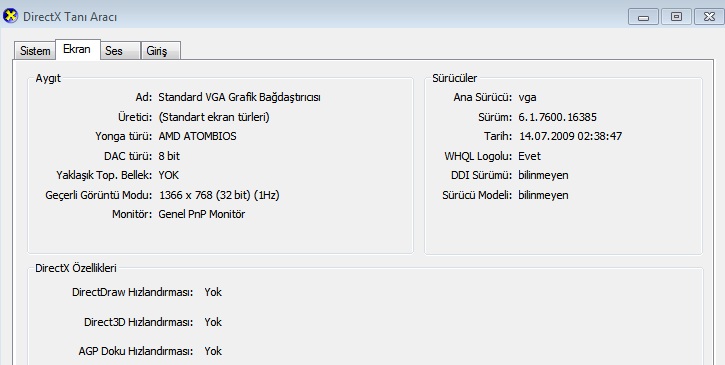This screenshot has width=725, height=365.
Task: Close the DirectX Tanı Aracı window
Action: (709, 17)
